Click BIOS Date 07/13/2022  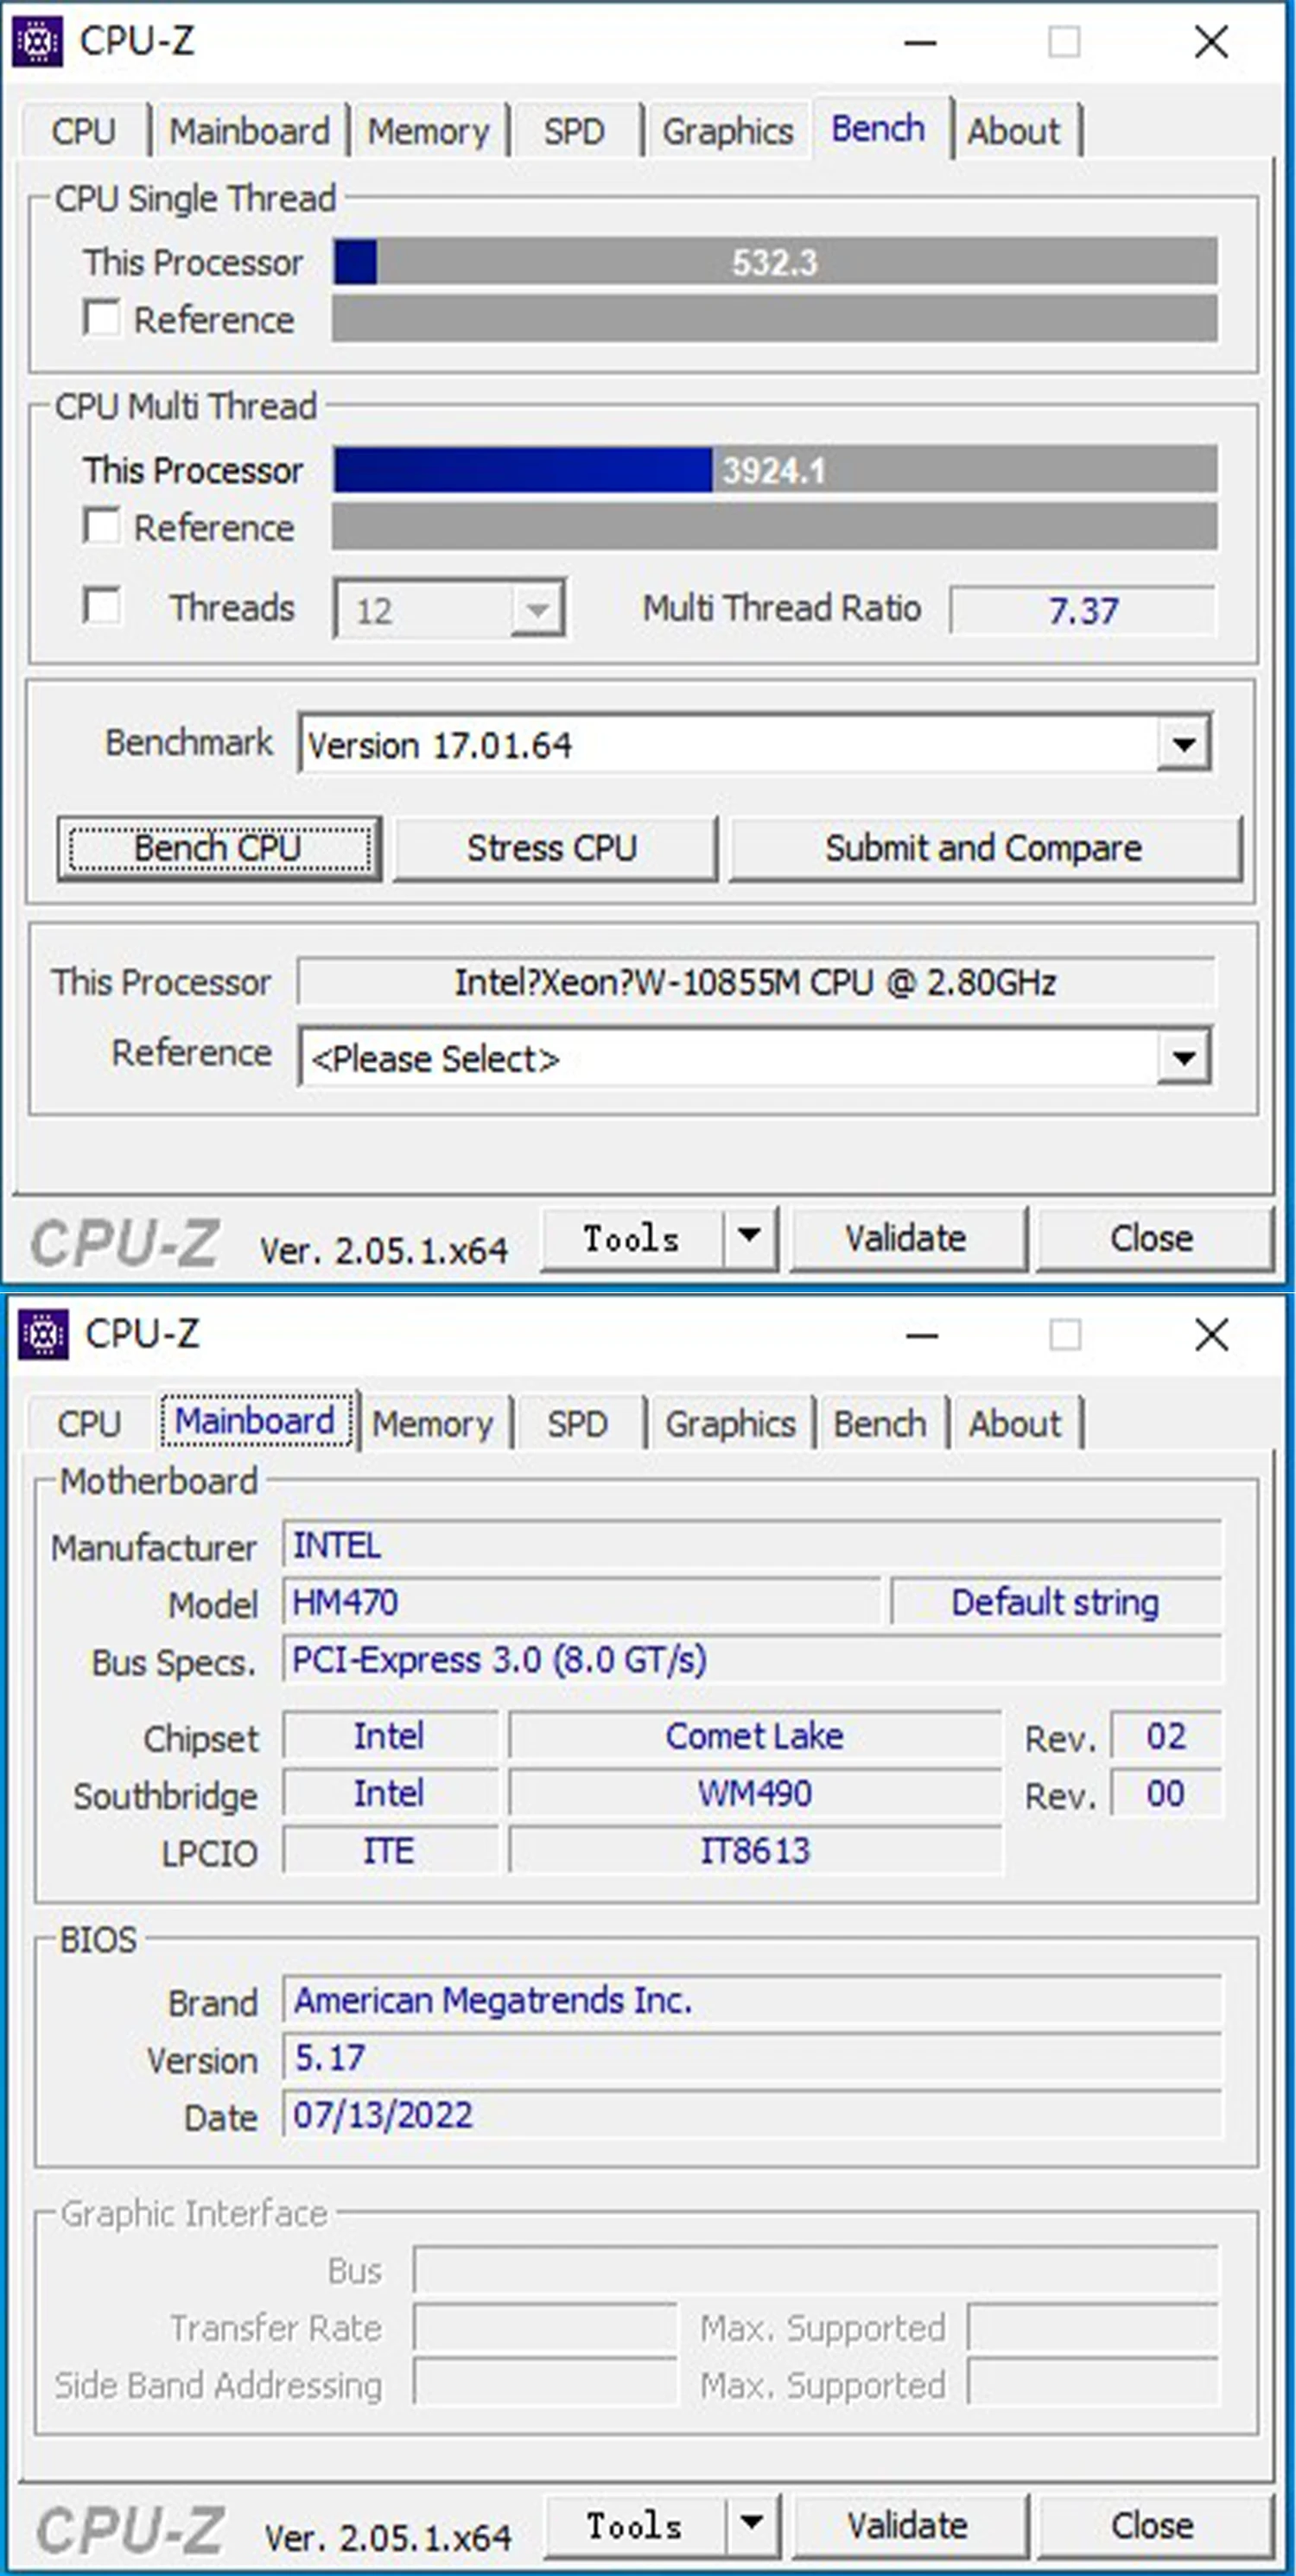752,2115
